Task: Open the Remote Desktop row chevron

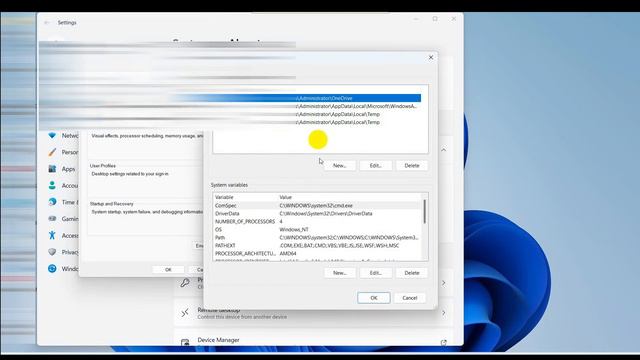Action: point(444,313)
